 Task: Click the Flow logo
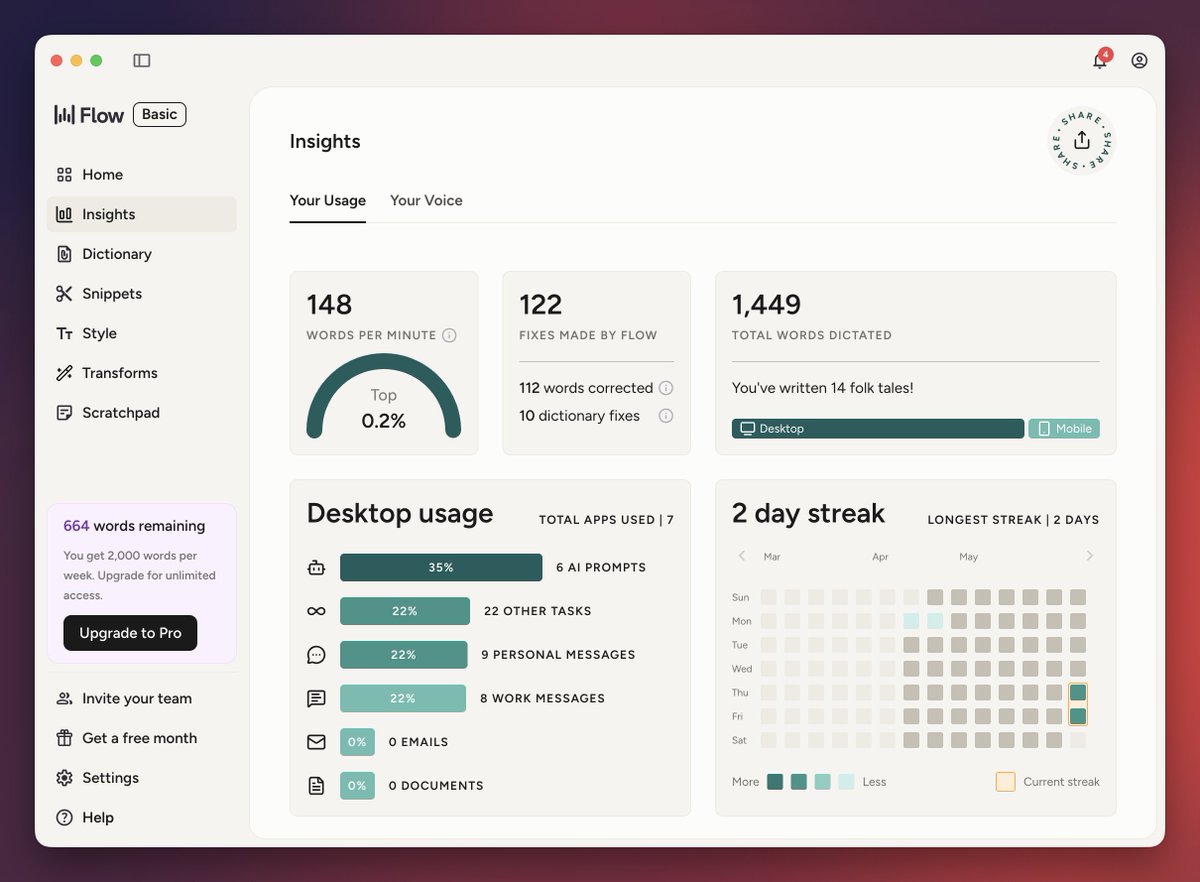pos(89,114)
